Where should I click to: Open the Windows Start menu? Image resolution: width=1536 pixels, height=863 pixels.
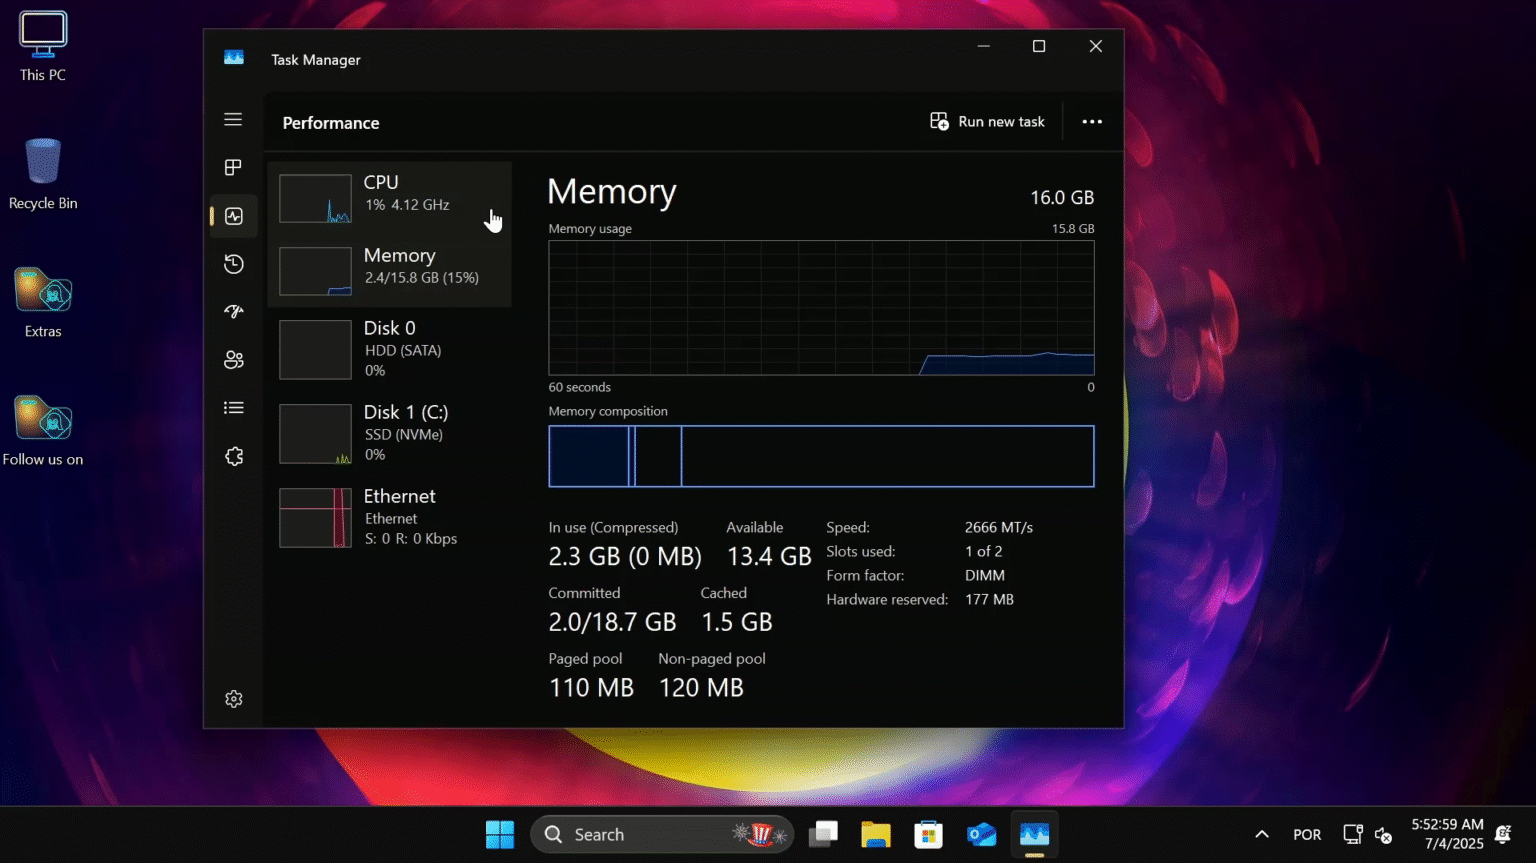point(499,834)
